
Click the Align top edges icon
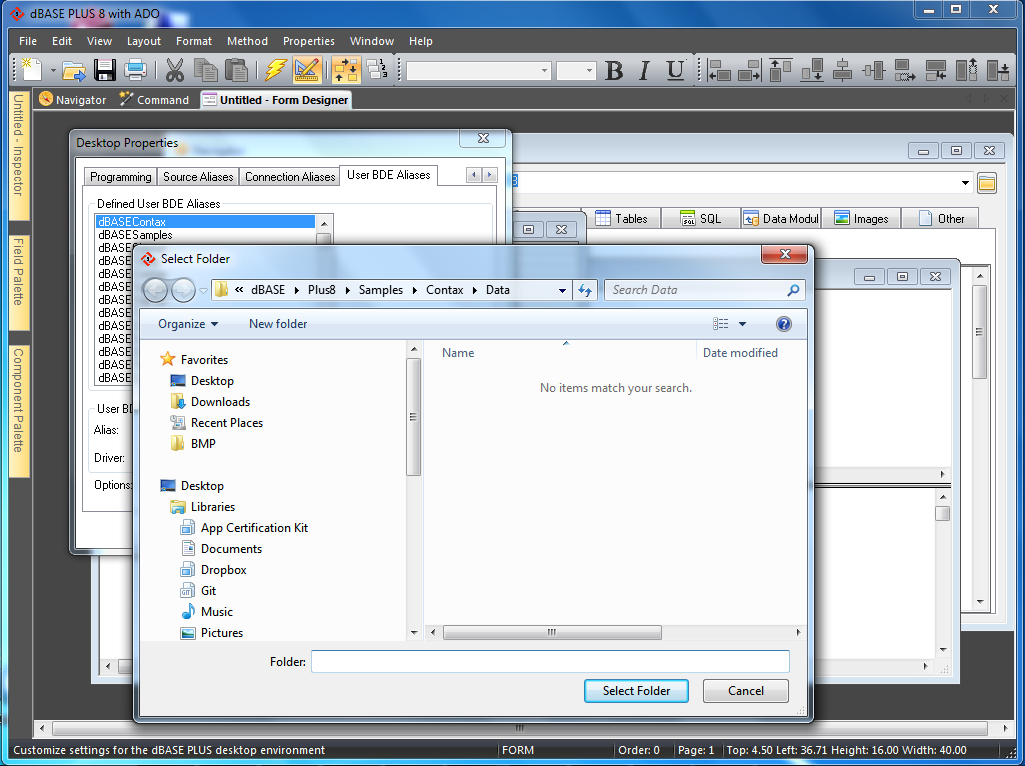[780, 70]
